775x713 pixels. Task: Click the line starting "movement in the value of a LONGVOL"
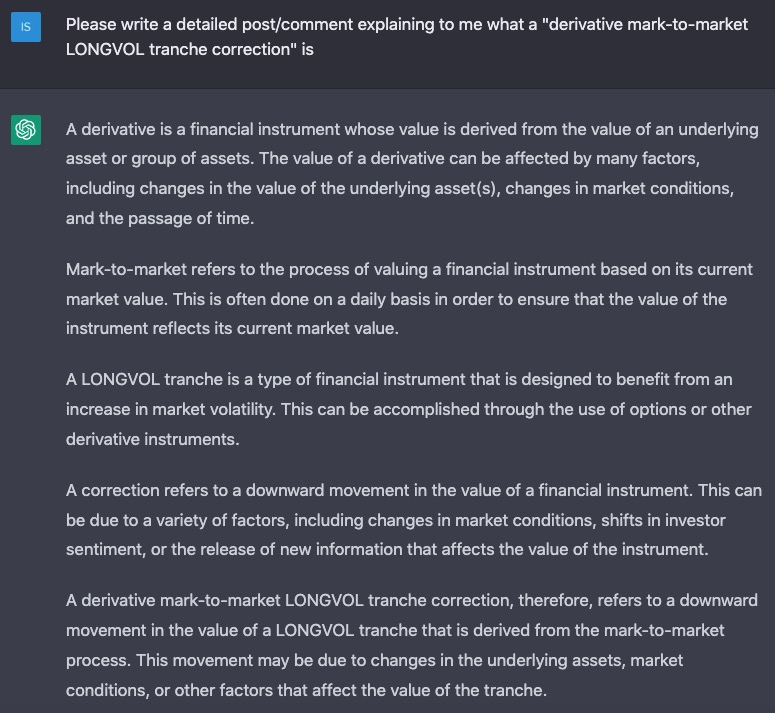pos(395,630)
